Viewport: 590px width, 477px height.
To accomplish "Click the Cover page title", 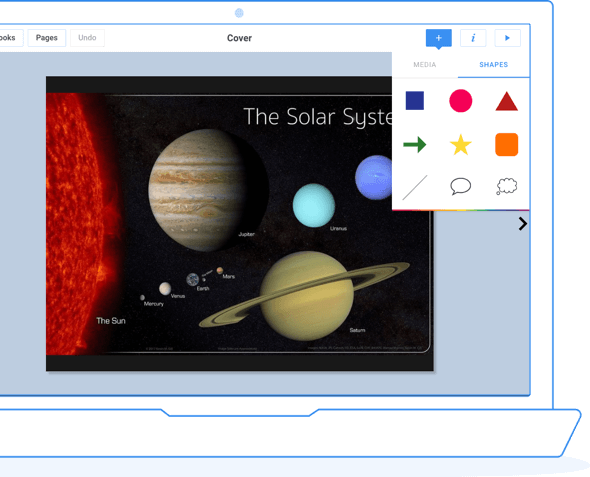I will pos(239,38).
